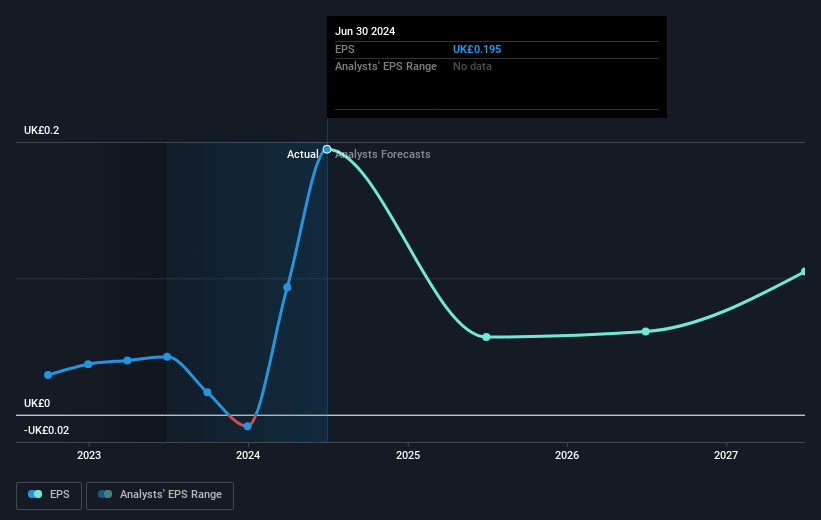This screenshot has height=520, width=821.
Task: Click the Analysts' EPS Range tooltip row label
Action: [386, 67]
